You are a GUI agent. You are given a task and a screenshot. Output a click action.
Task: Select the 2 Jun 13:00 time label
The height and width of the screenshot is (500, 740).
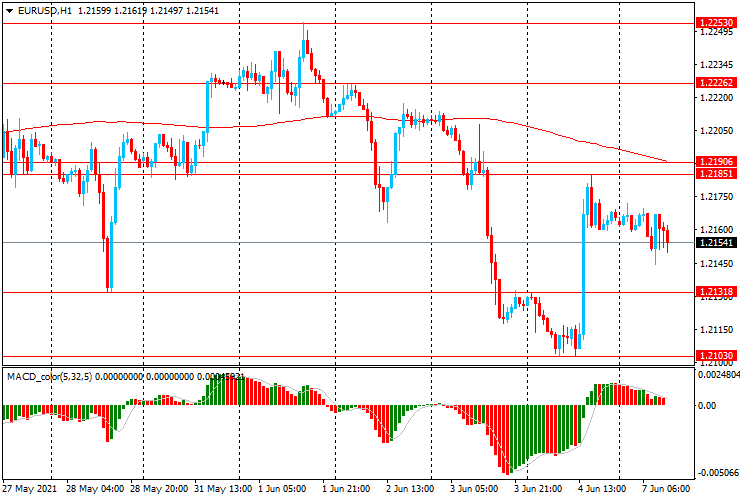(x=410, y=489)
